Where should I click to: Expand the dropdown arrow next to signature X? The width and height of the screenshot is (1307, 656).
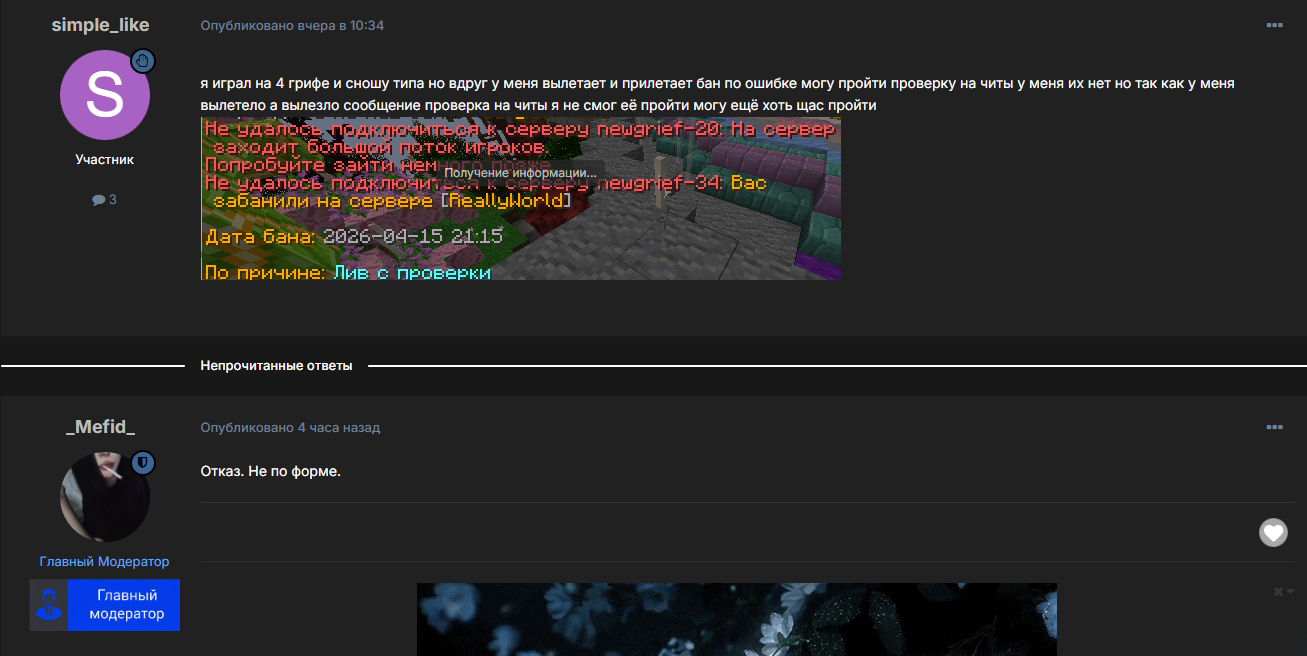[1291, 592]
